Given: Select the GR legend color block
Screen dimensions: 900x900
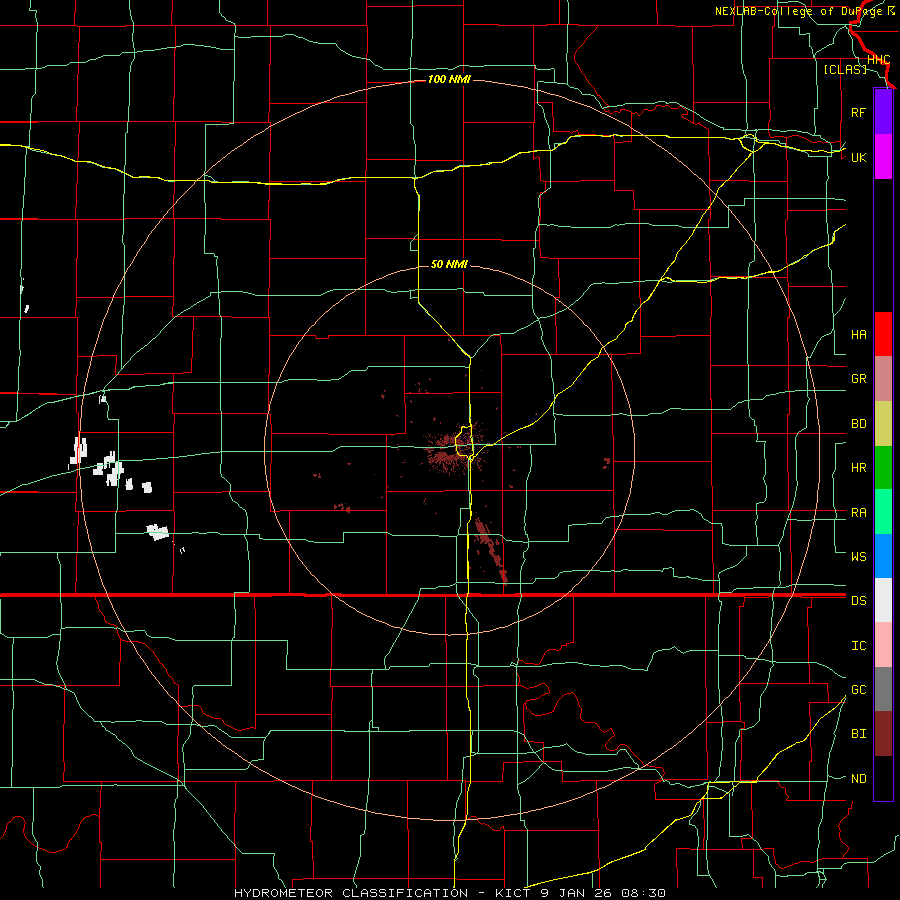Looking at the screenshot, I should [883, 379].
